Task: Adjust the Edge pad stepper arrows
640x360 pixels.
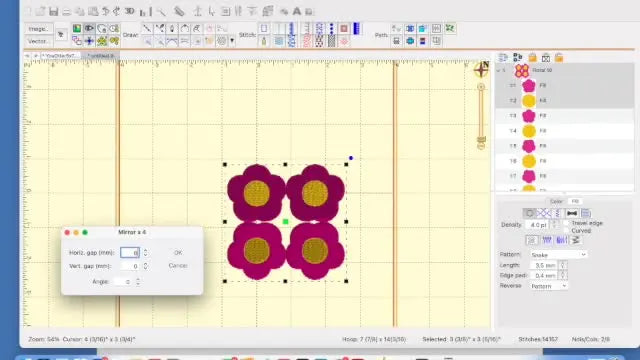Action: 563,276
